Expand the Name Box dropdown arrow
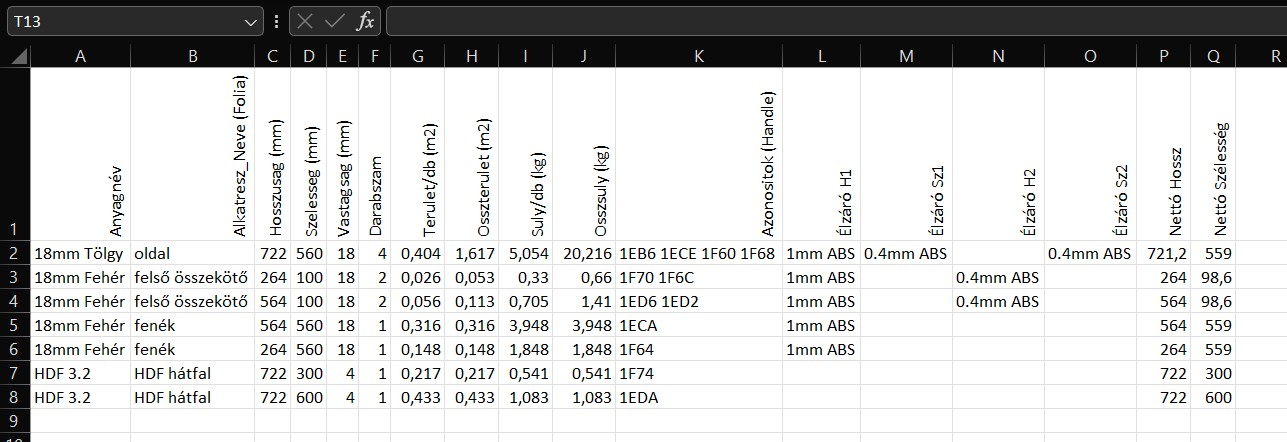Screen dimensions: 1287x442 pos(251,21)
